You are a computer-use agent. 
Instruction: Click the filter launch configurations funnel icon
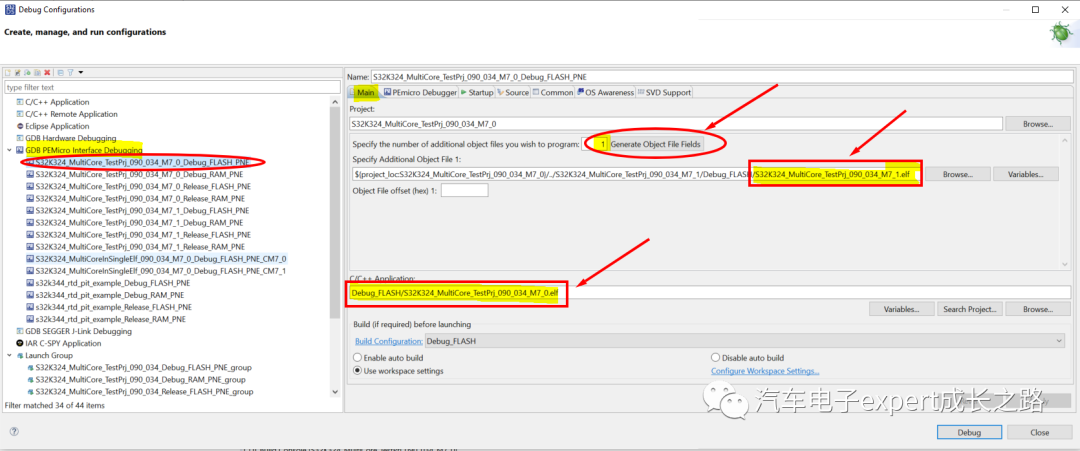coord(70,72)
